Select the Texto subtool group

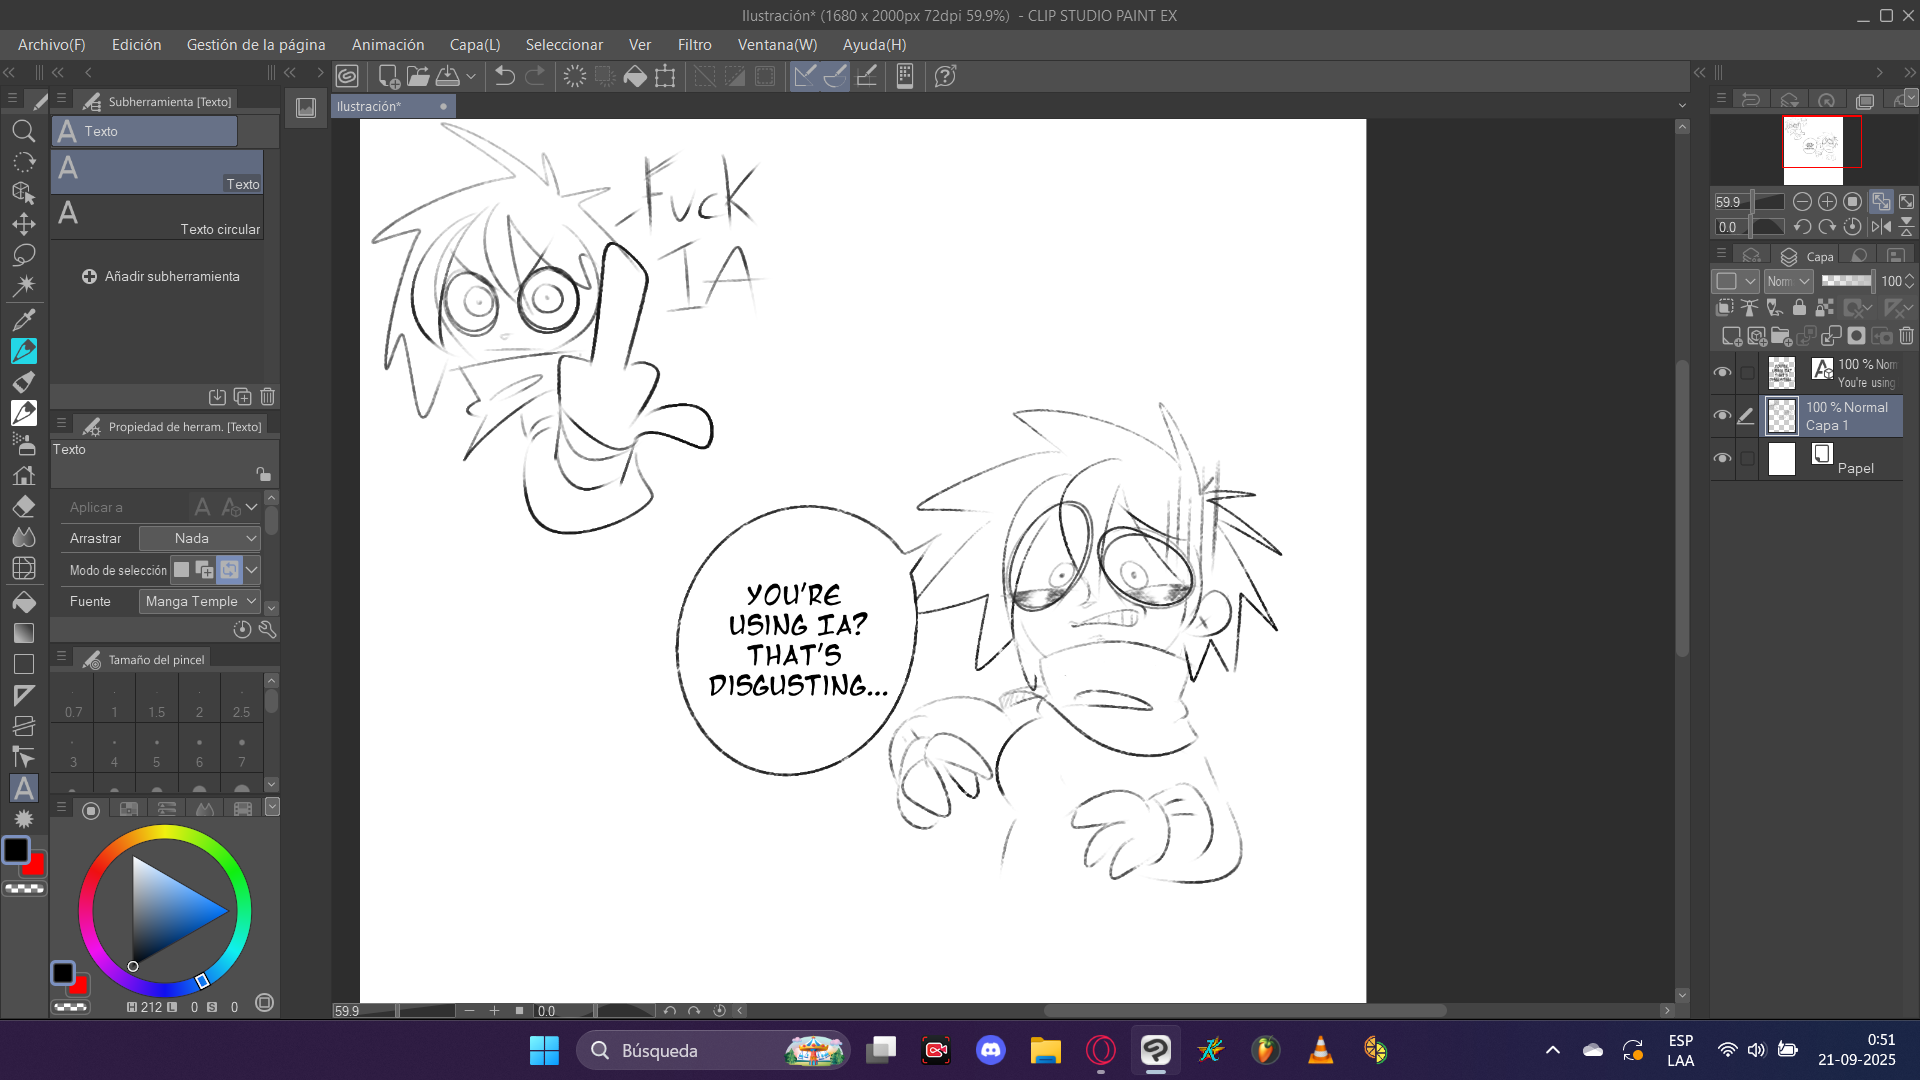tap(145, 131)
